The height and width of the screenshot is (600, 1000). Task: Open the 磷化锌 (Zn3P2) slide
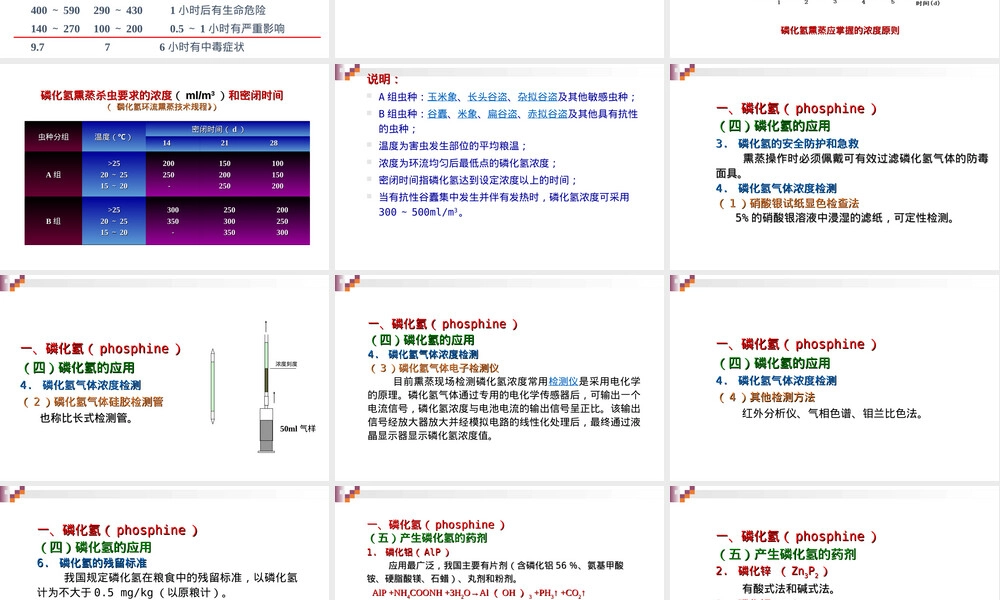tap(835, 543)
